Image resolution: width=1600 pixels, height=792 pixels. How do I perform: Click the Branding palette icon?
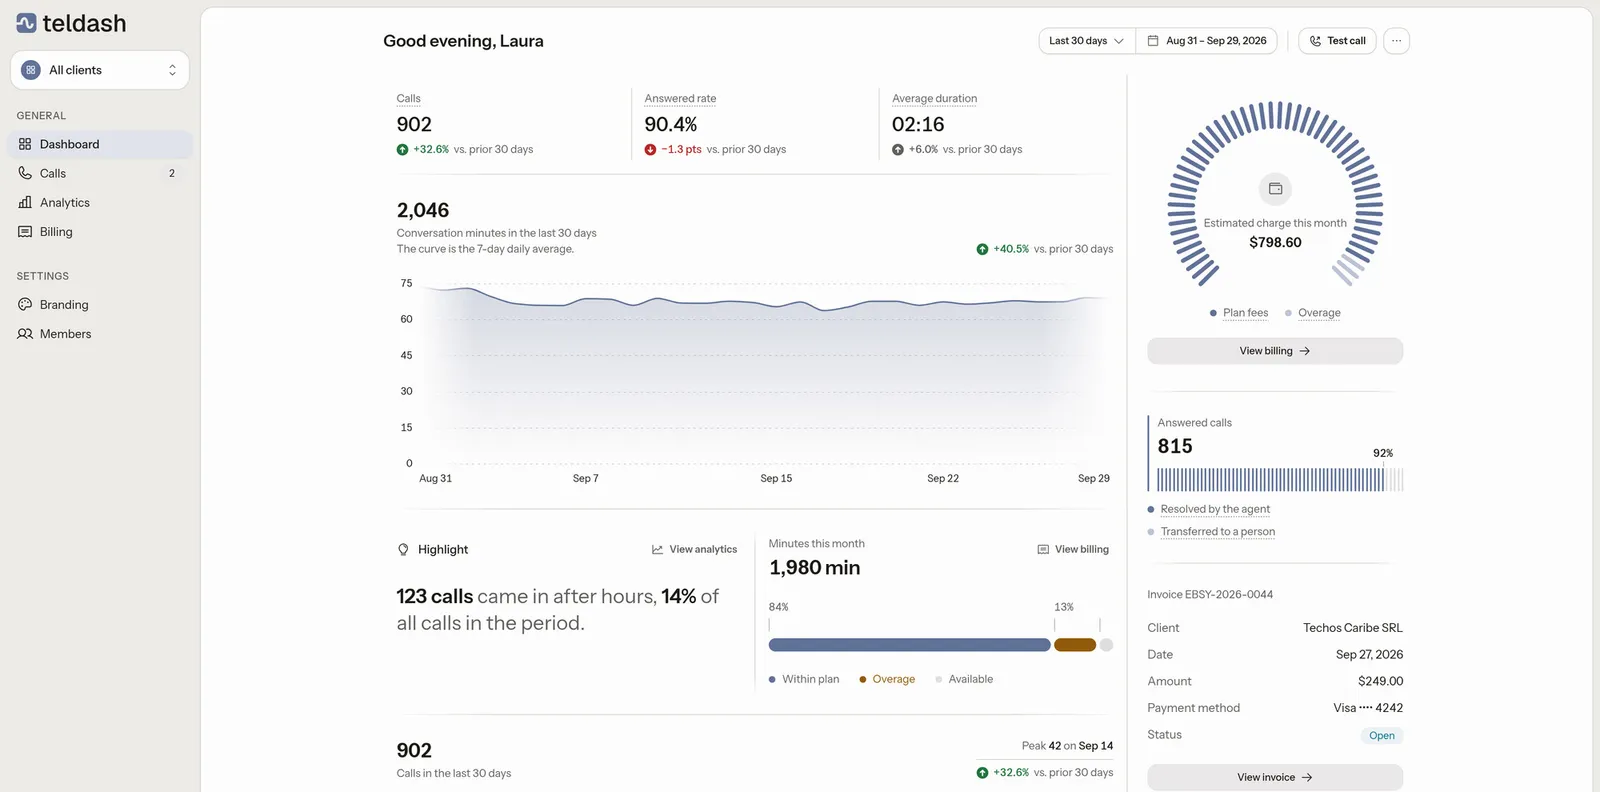[x=25, y=304]
